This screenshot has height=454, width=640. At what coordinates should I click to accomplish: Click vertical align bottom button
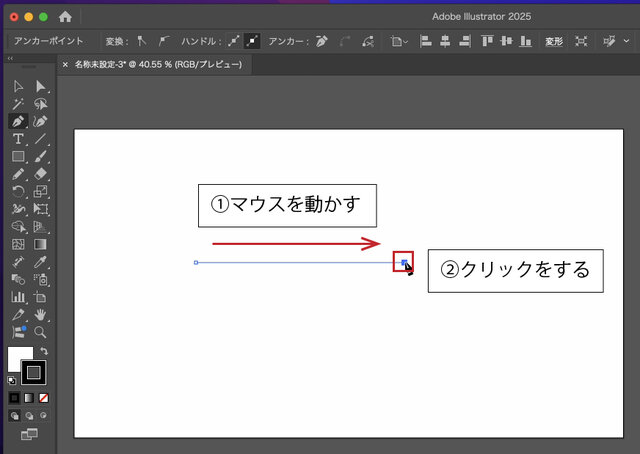(x=525, y=41)
